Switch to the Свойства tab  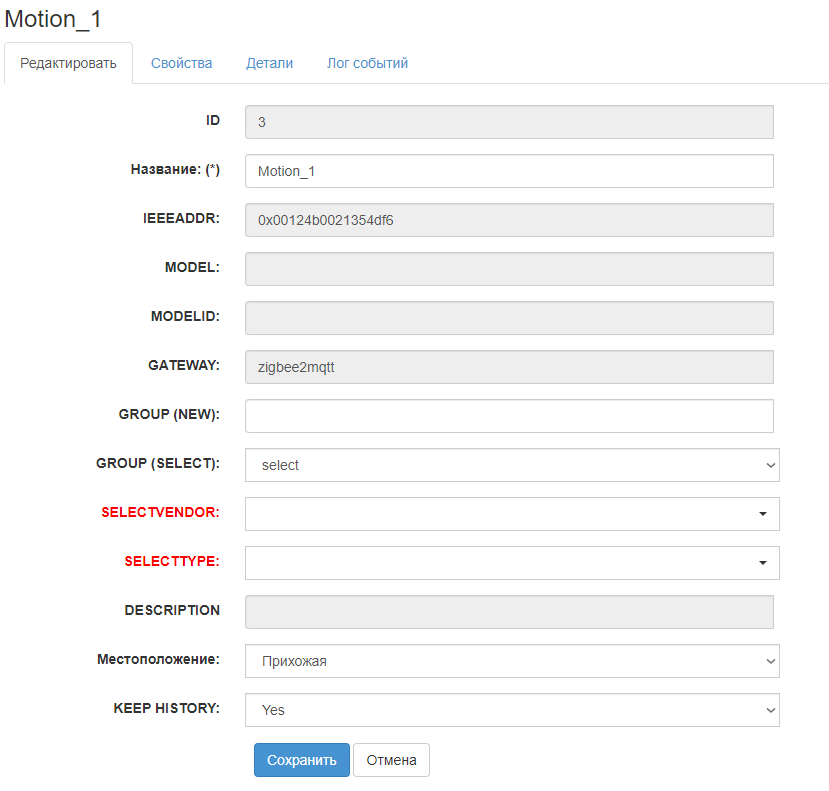[181, 63]
